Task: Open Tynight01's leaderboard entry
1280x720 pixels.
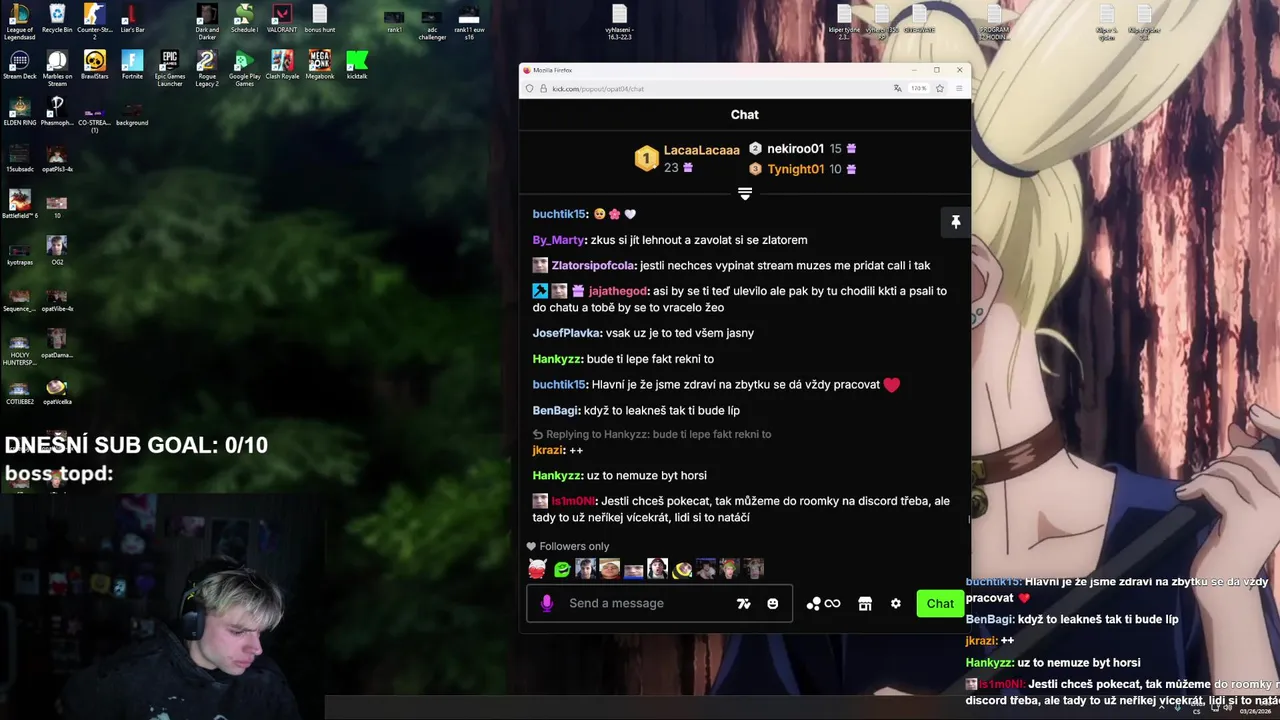Action: [796, 169]
